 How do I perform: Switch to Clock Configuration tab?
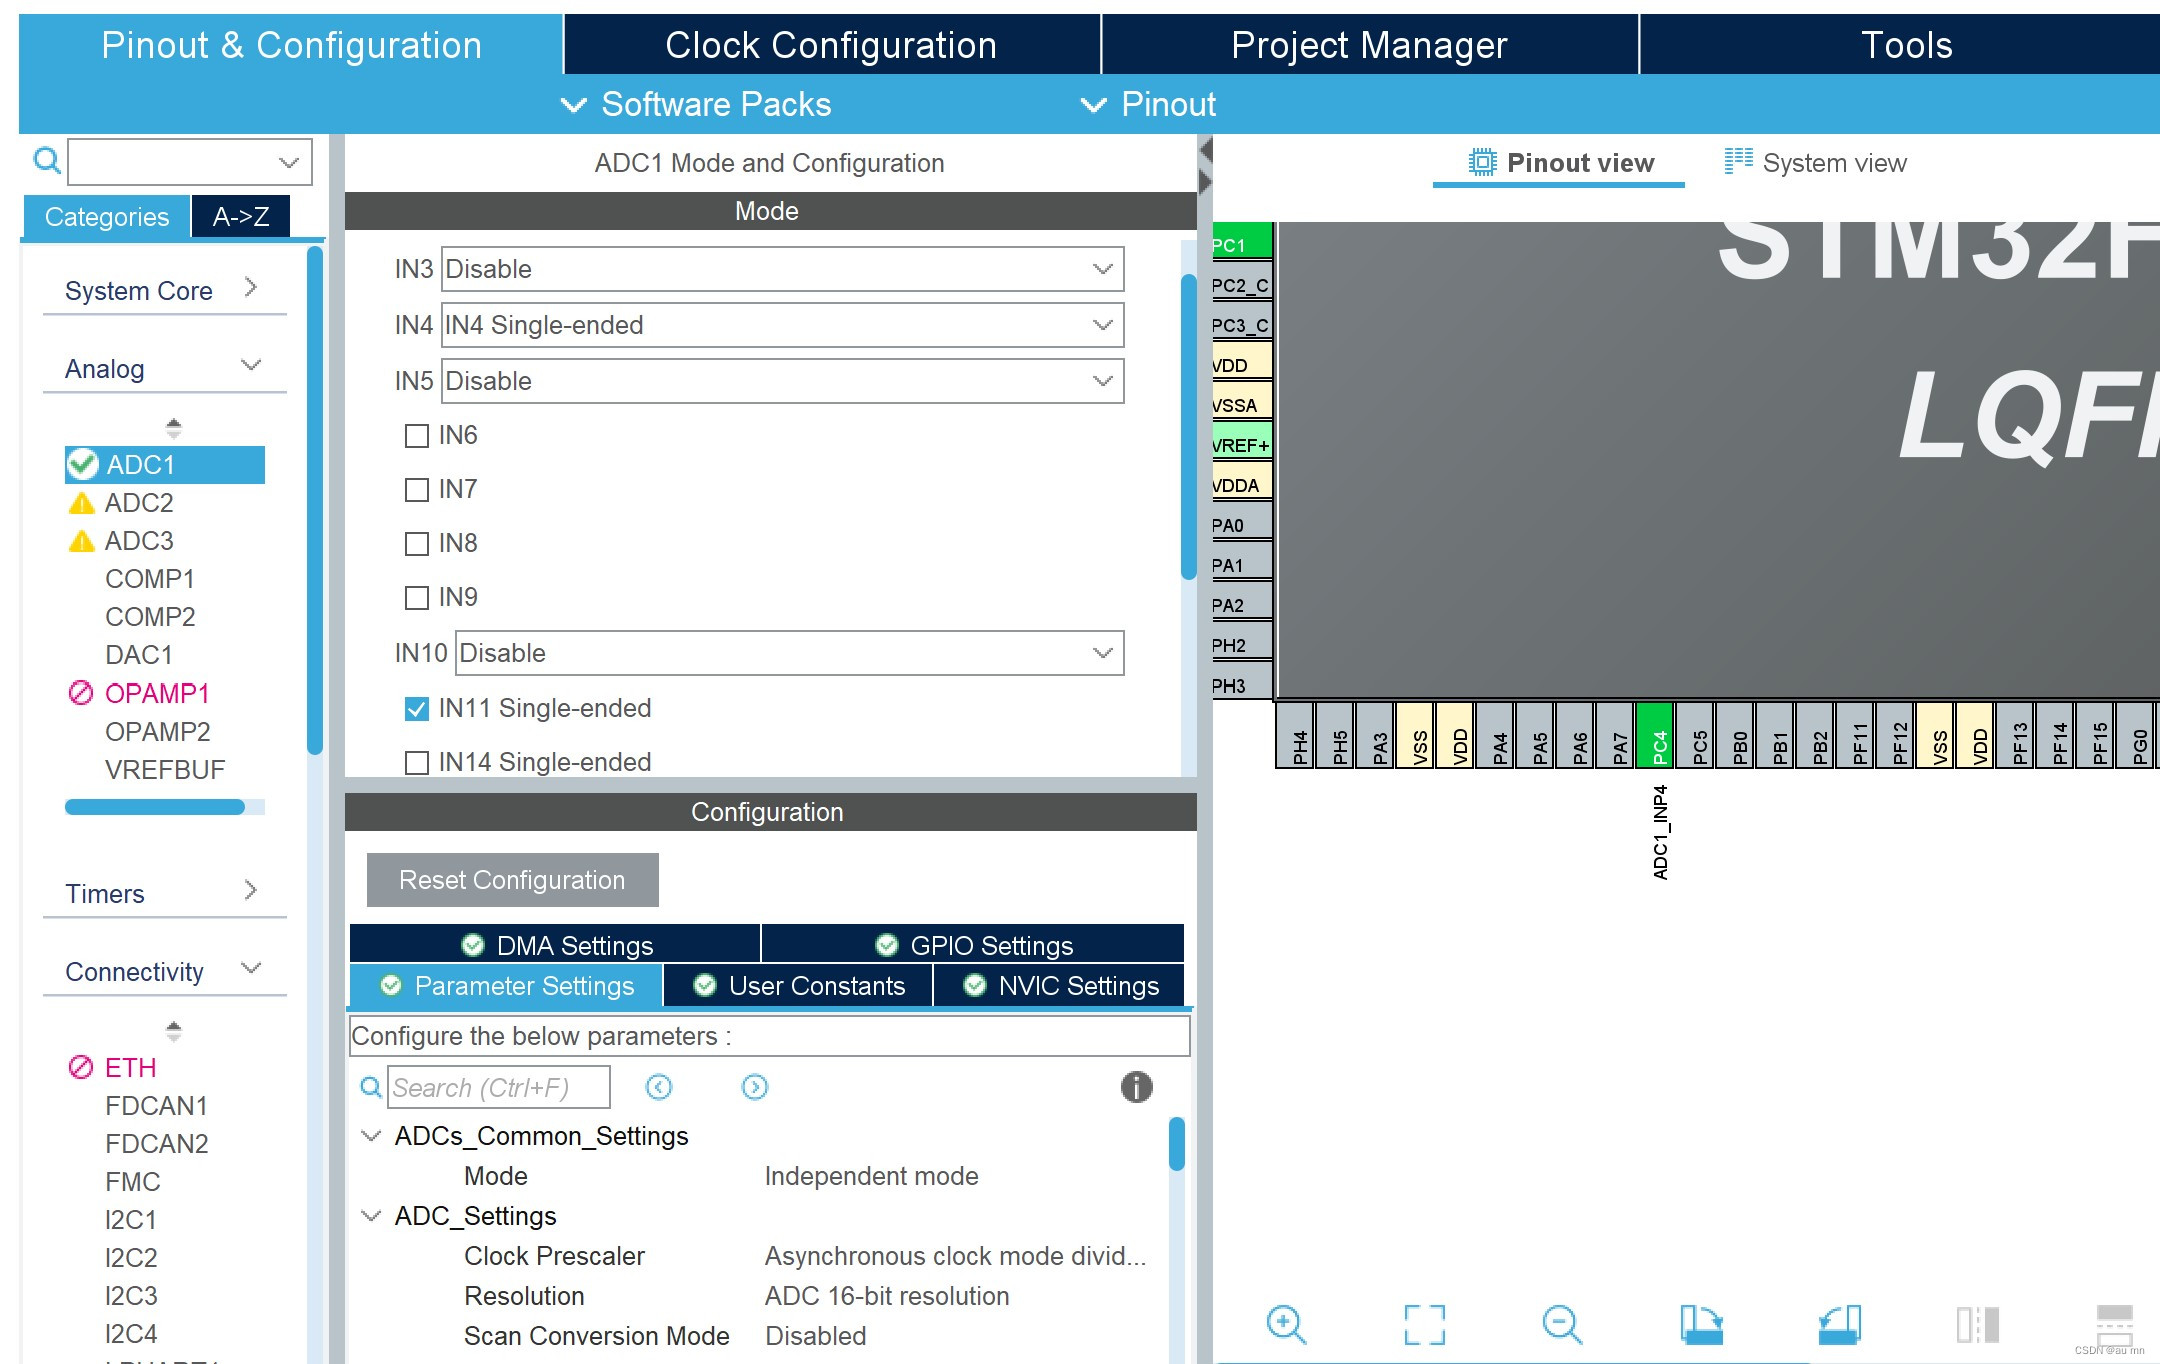831,45
